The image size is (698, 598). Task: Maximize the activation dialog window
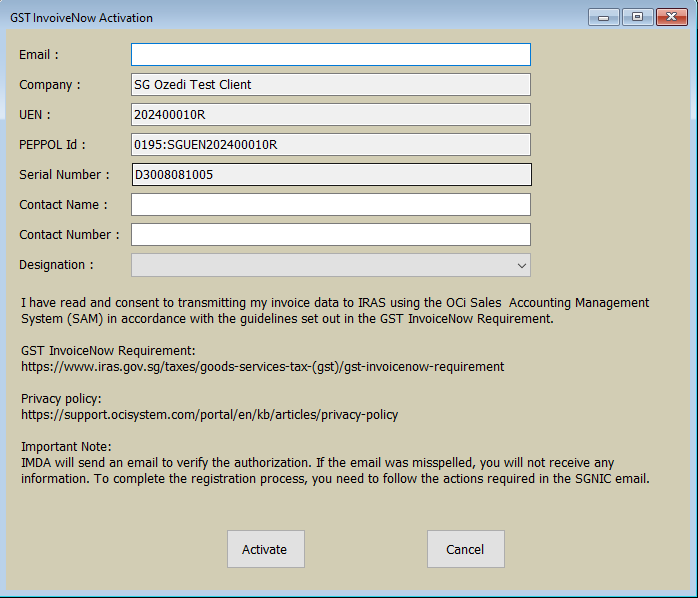[636, 17]
